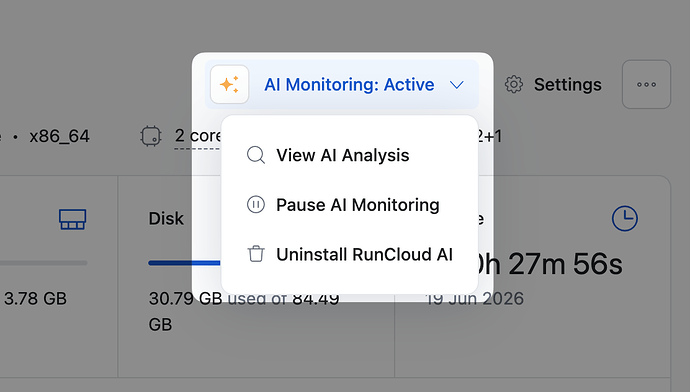This screenshot has width=690, height=392.
Task: Click the blue uptime clock icon
Action: (x=624, y=218)
